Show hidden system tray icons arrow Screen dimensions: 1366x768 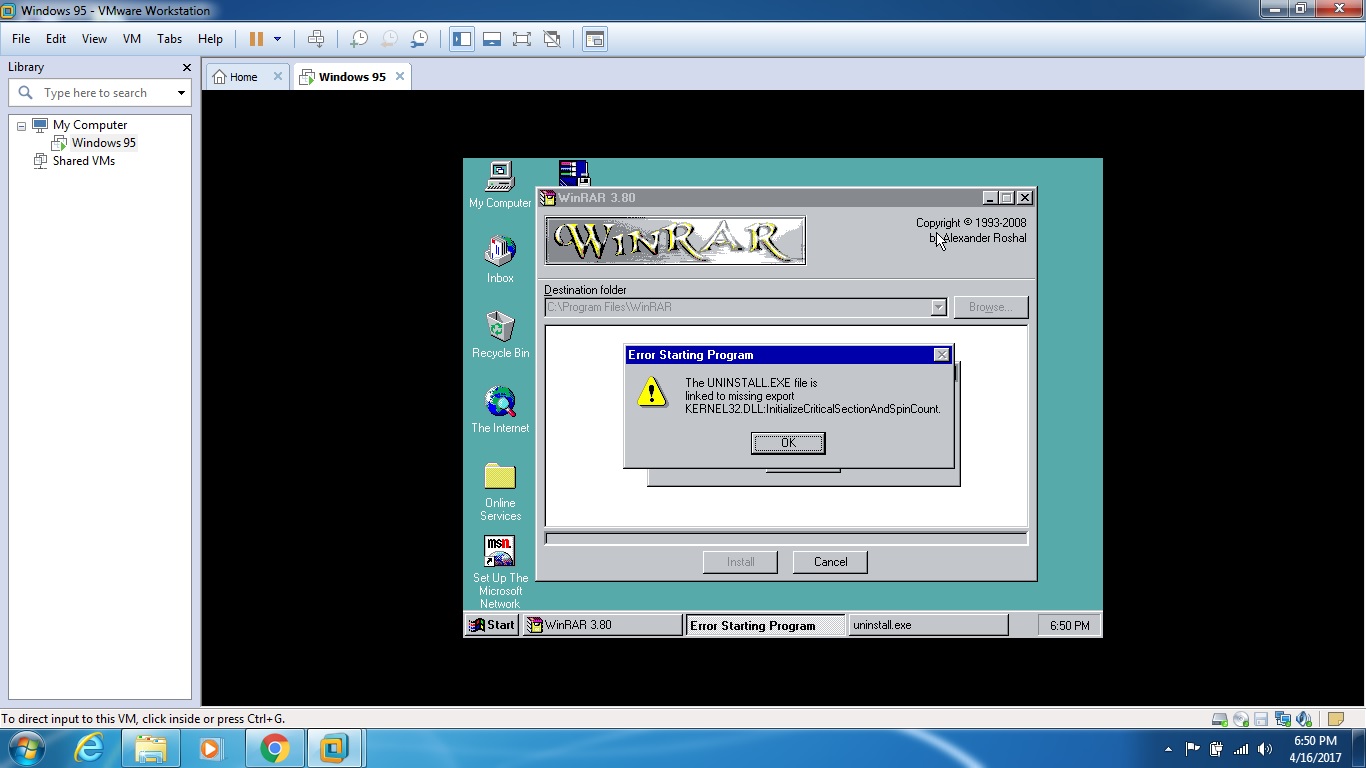[1168, 749]
